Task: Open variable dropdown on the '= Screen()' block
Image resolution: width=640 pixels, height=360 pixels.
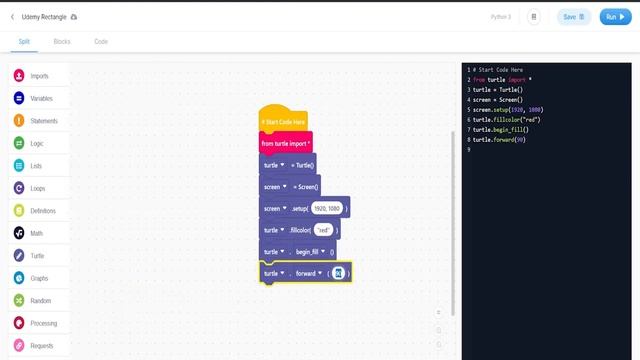Action: point(275,187)
